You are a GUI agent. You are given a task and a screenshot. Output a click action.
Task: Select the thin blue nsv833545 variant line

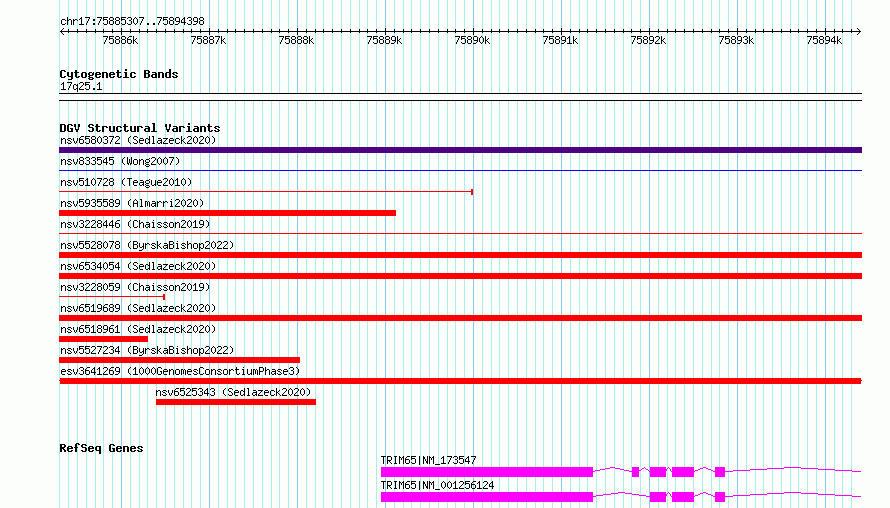pos(460,170)
